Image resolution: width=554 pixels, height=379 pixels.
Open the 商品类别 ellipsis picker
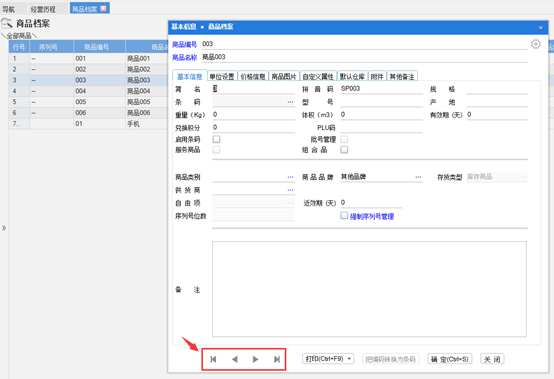pos(290,177)
